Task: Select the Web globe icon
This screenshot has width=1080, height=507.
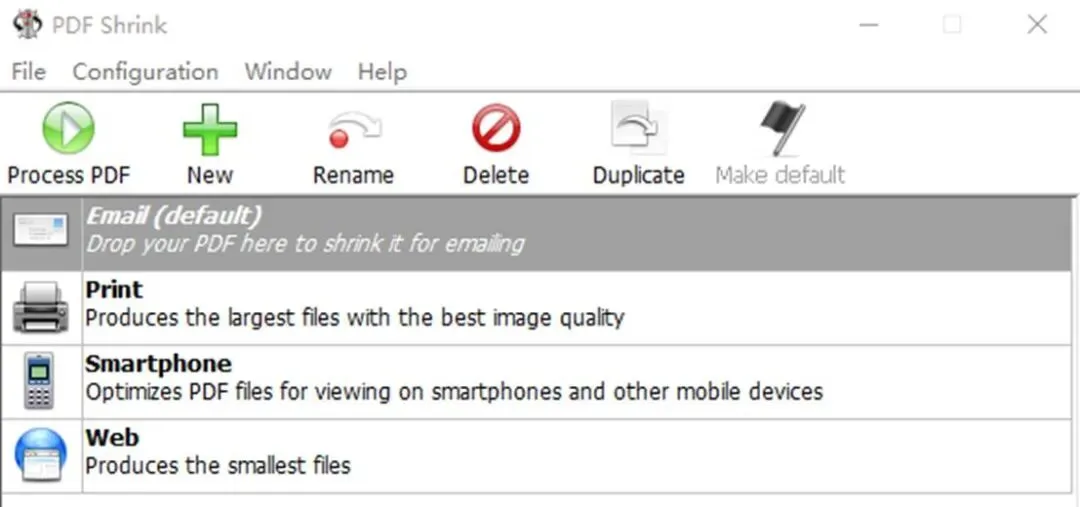Action: point(41,455)
